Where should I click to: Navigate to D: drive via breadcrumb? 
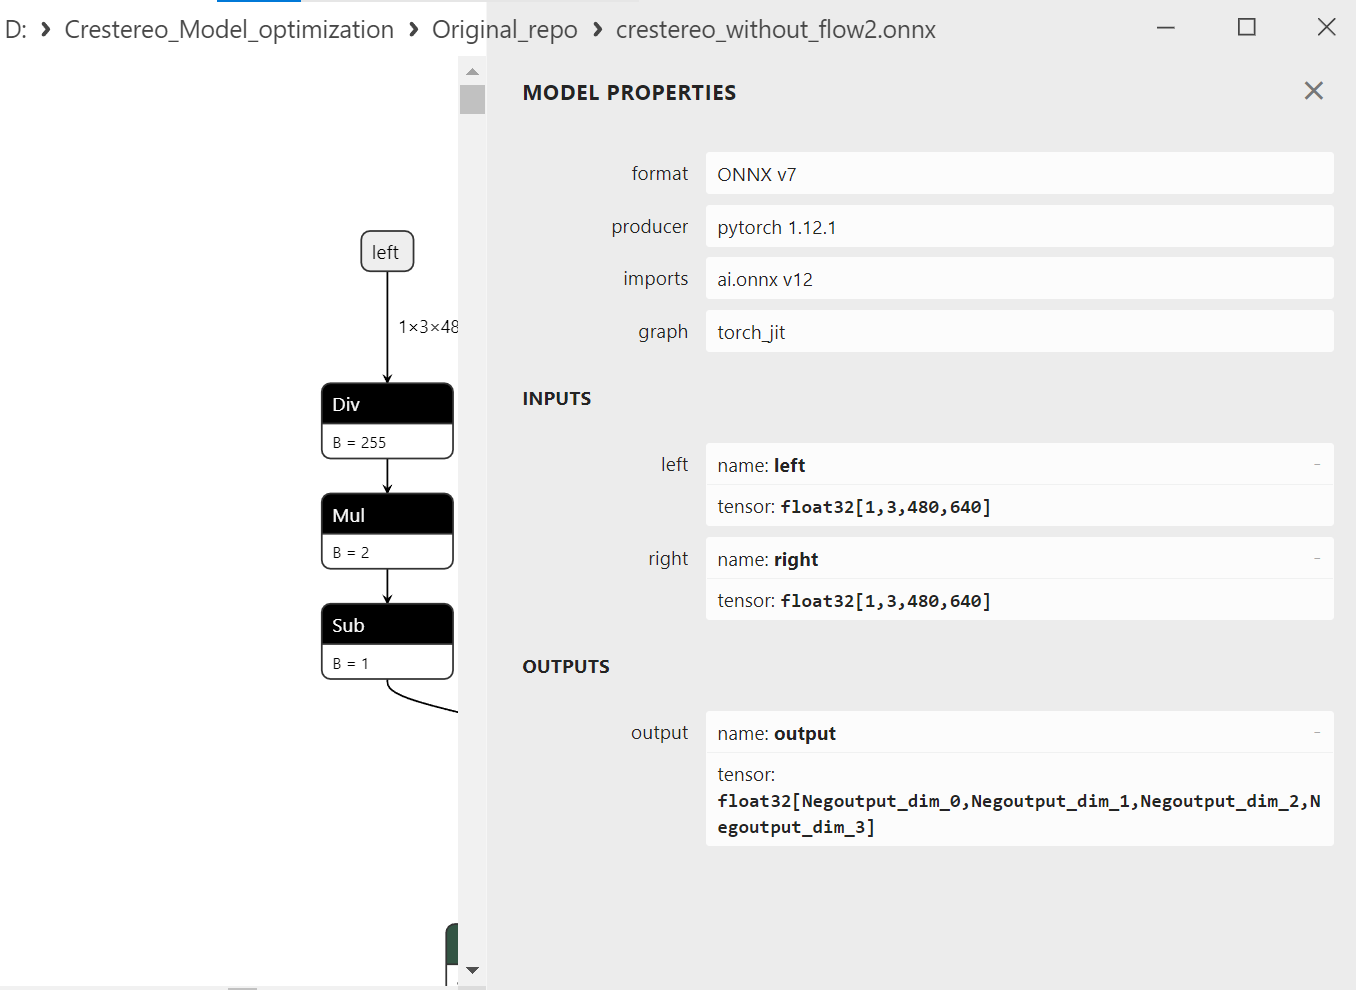pos(16,29)
